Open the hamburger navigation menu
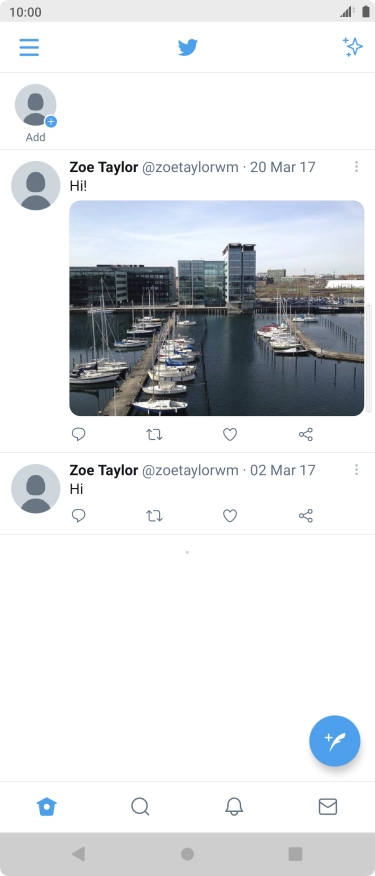This screenshot has width=375, height=876. pyautogui.click(x=29, y=47)
